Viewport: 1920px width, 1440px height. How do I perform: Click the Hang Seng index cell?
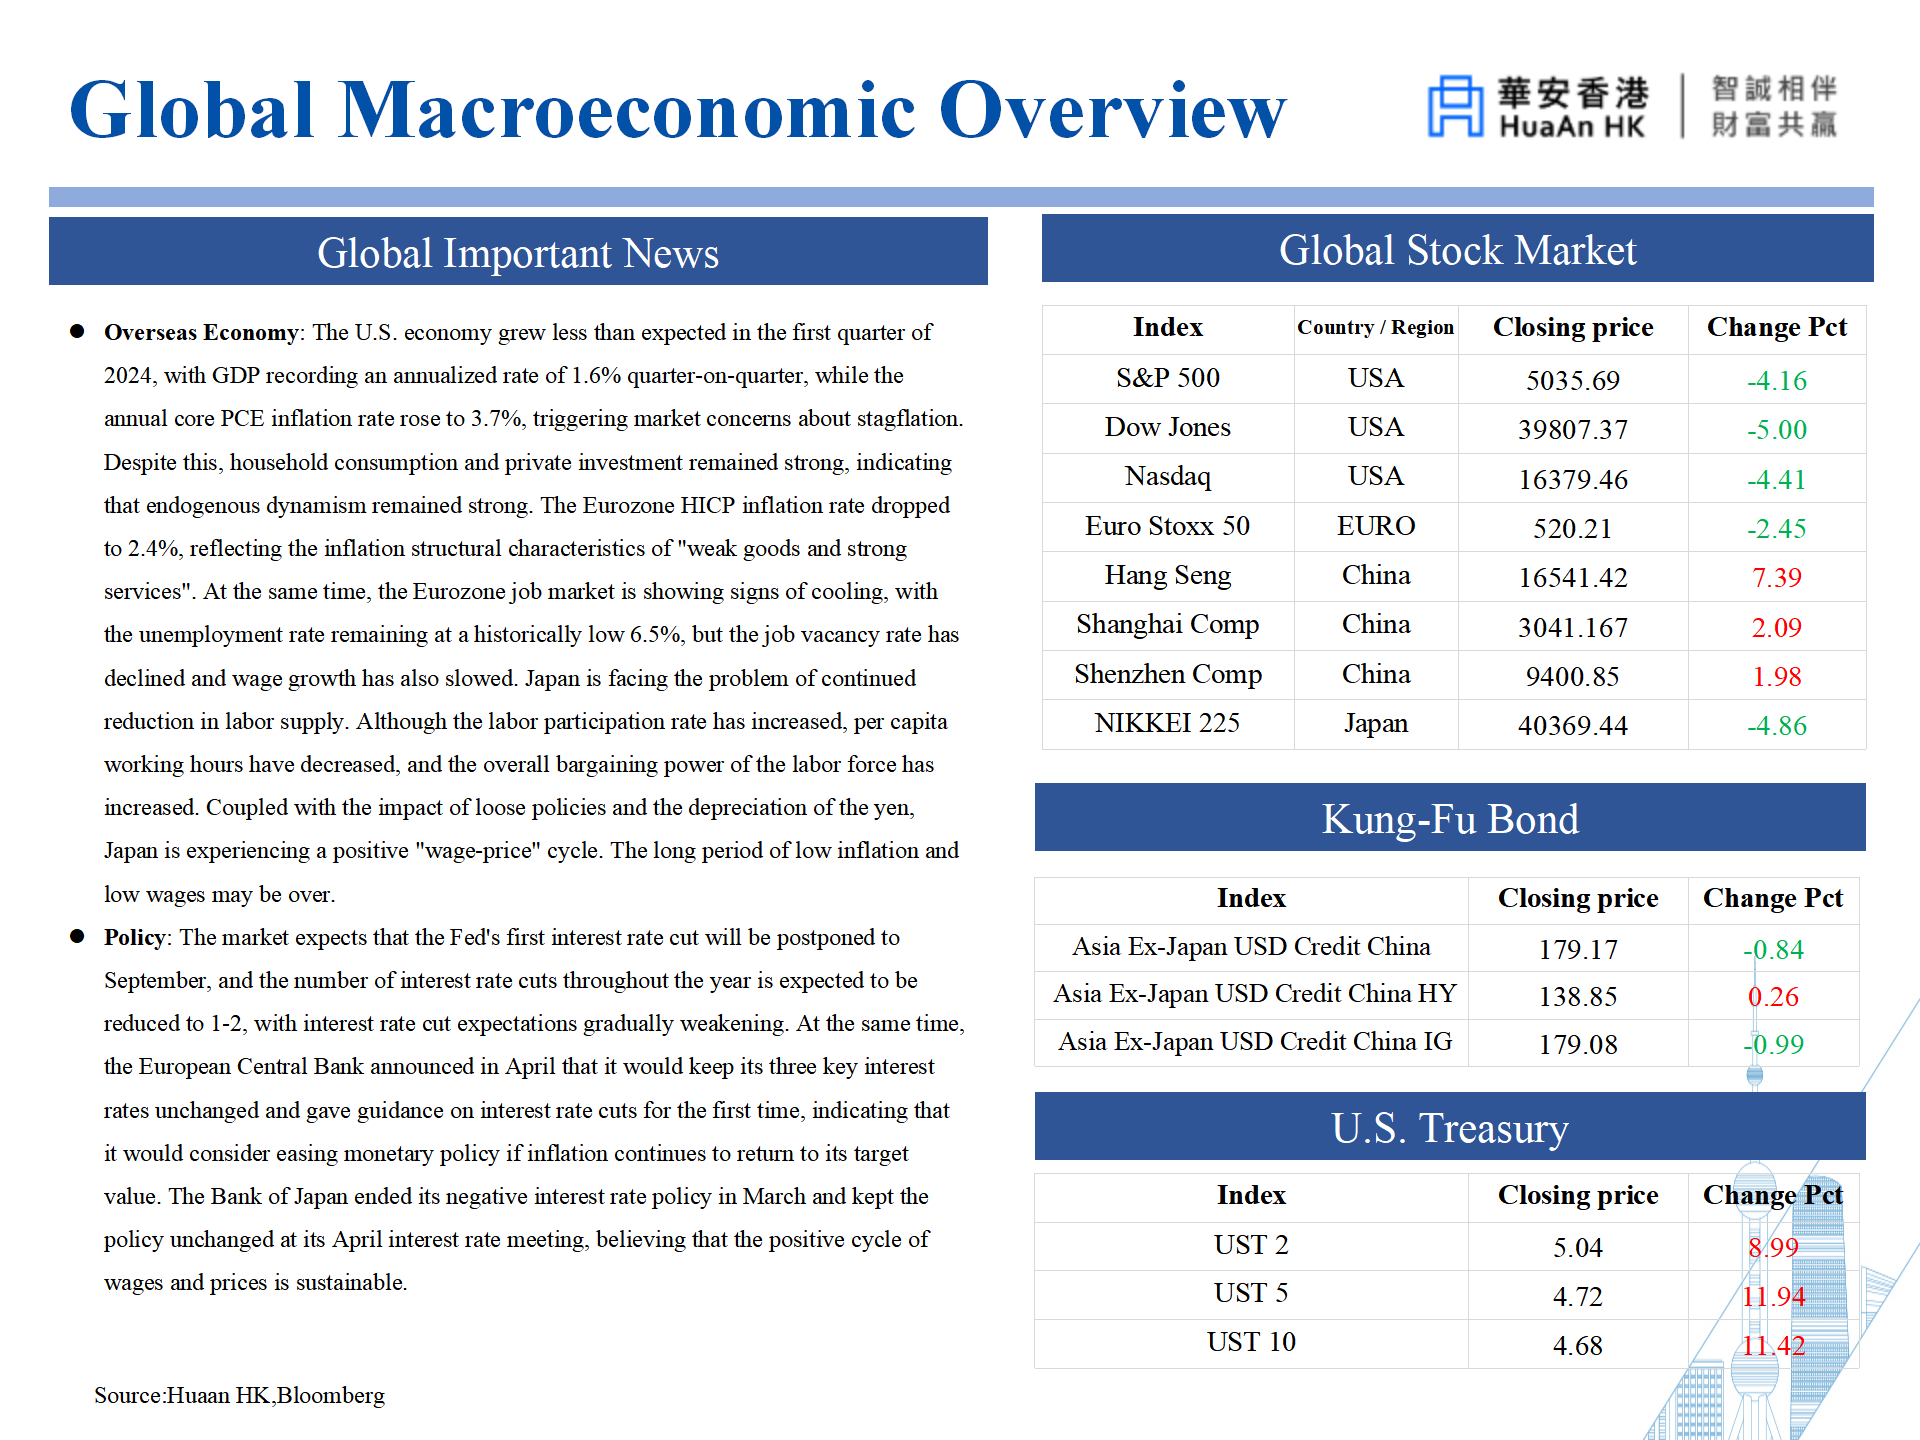[1168, 575]
